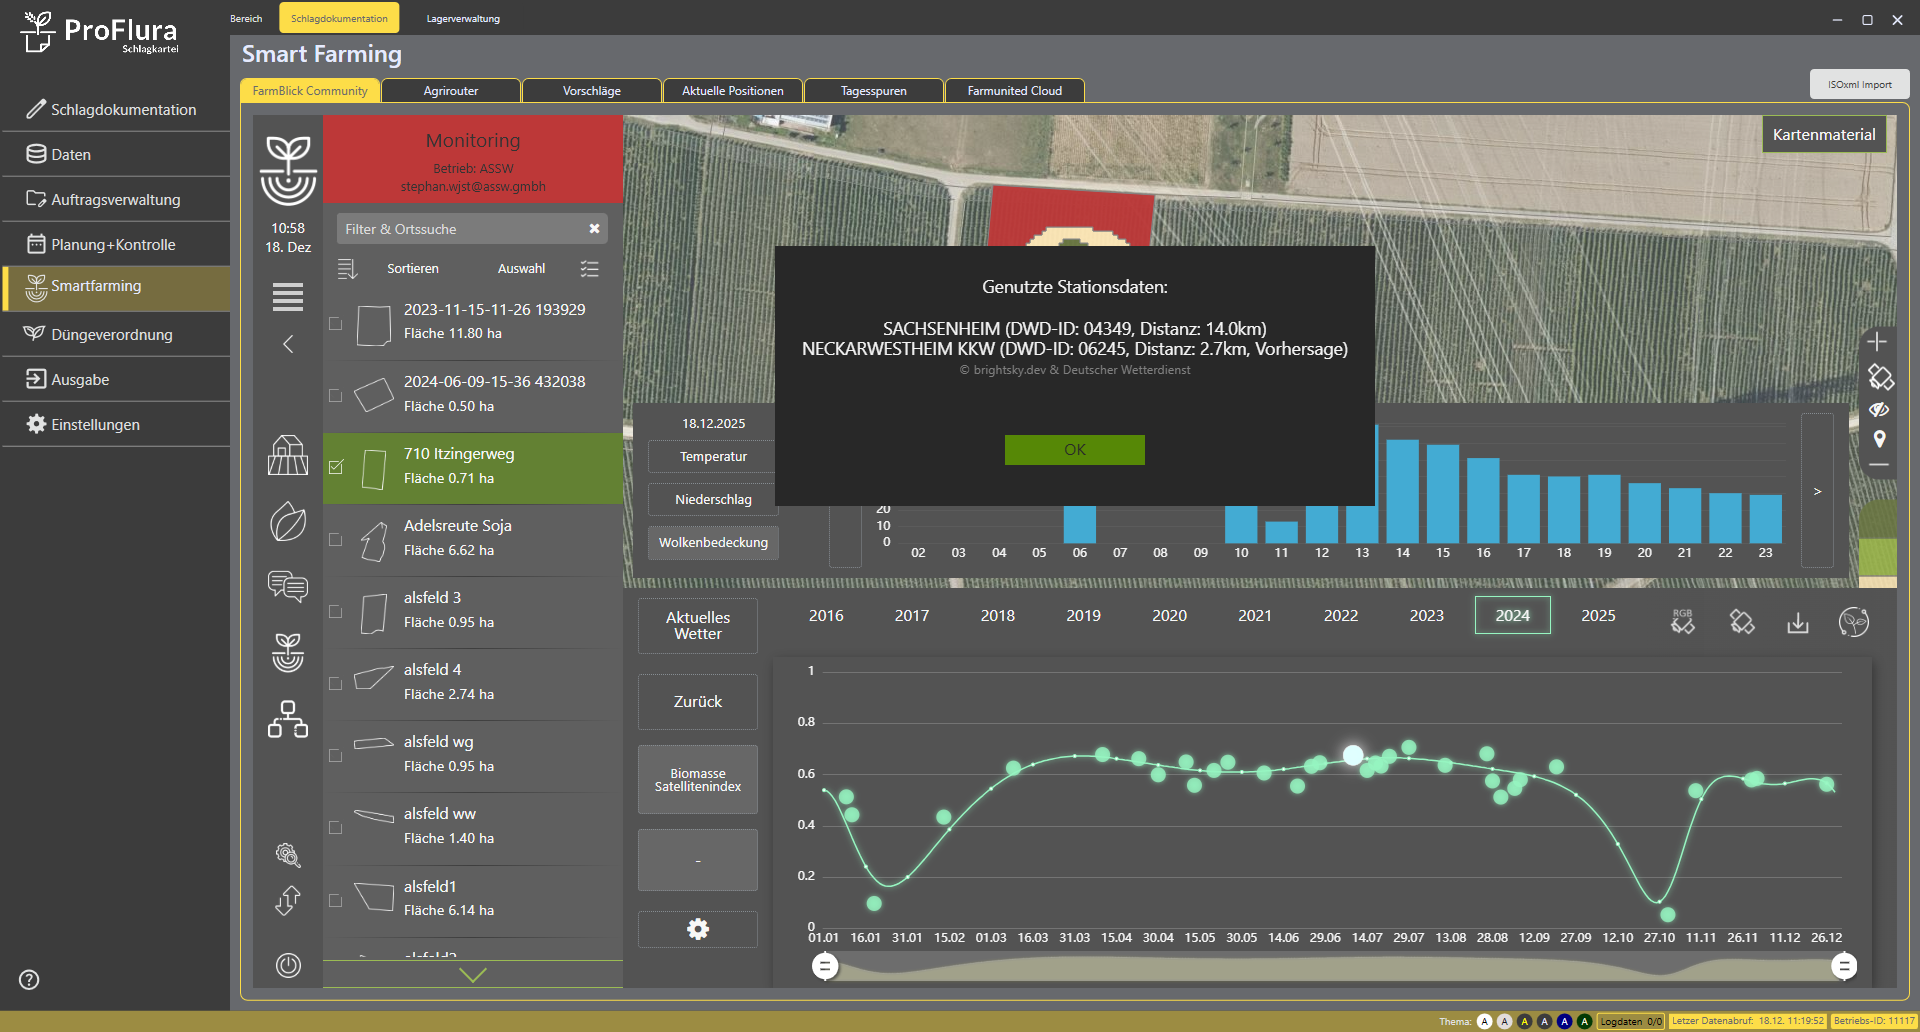Click the map pin location icon

[1879, 439]
